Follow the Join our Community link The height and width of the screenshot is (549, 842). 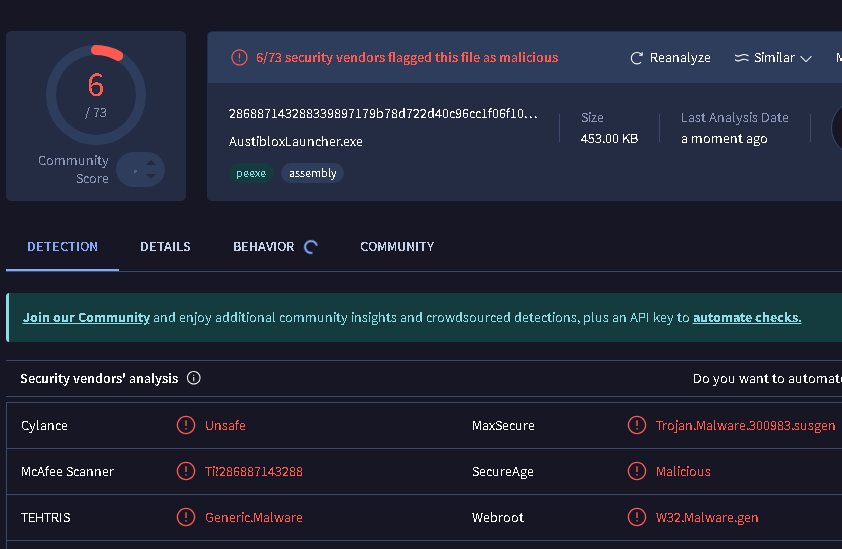86,317
